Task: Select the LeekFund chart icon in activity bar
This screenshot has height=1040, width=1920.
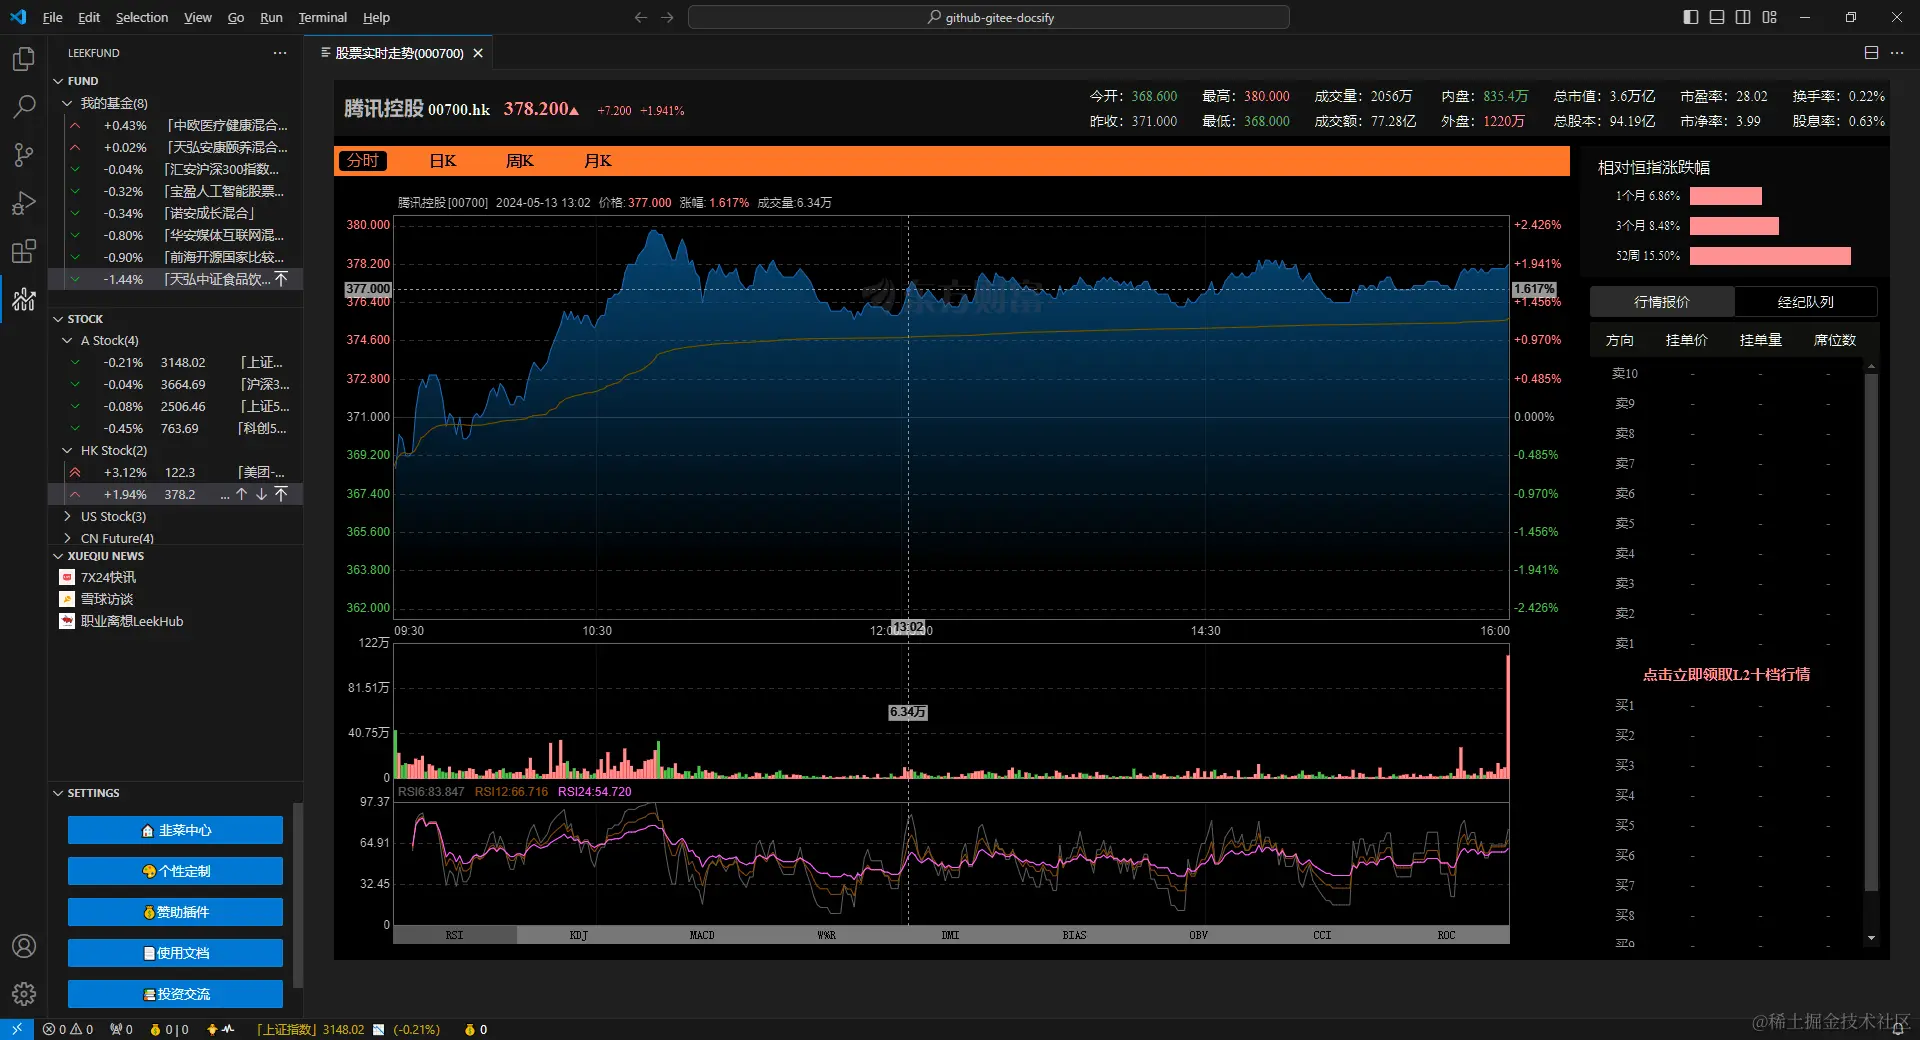Action: pos(24,298)
